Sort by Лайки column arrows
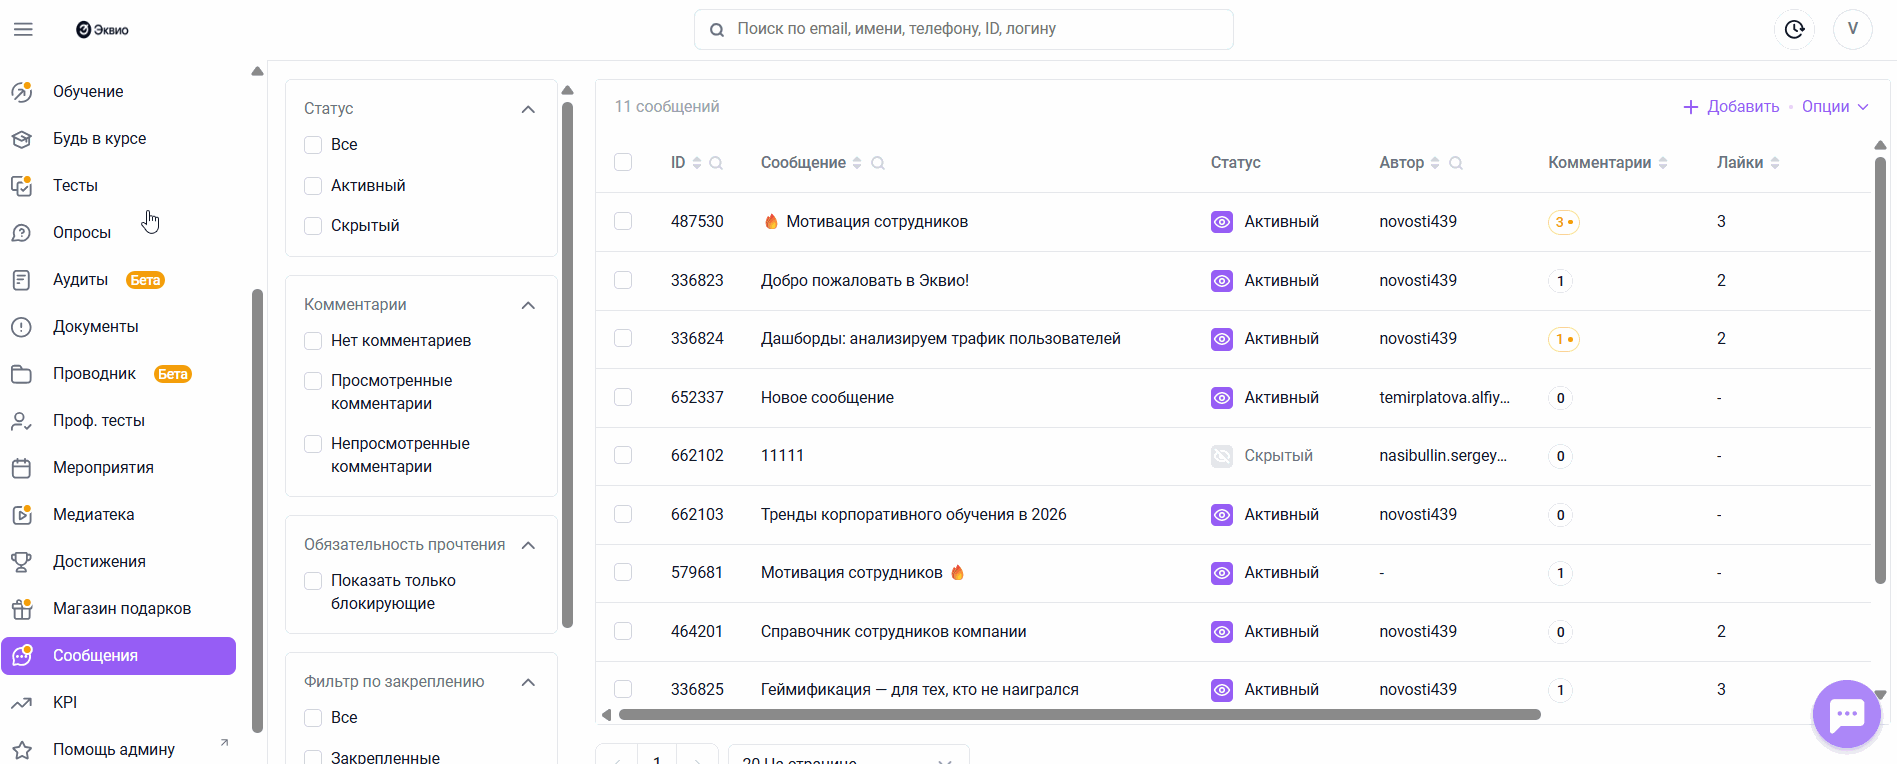The height and width of the screenshot is (764, 1897). [x=1775, y=163]
